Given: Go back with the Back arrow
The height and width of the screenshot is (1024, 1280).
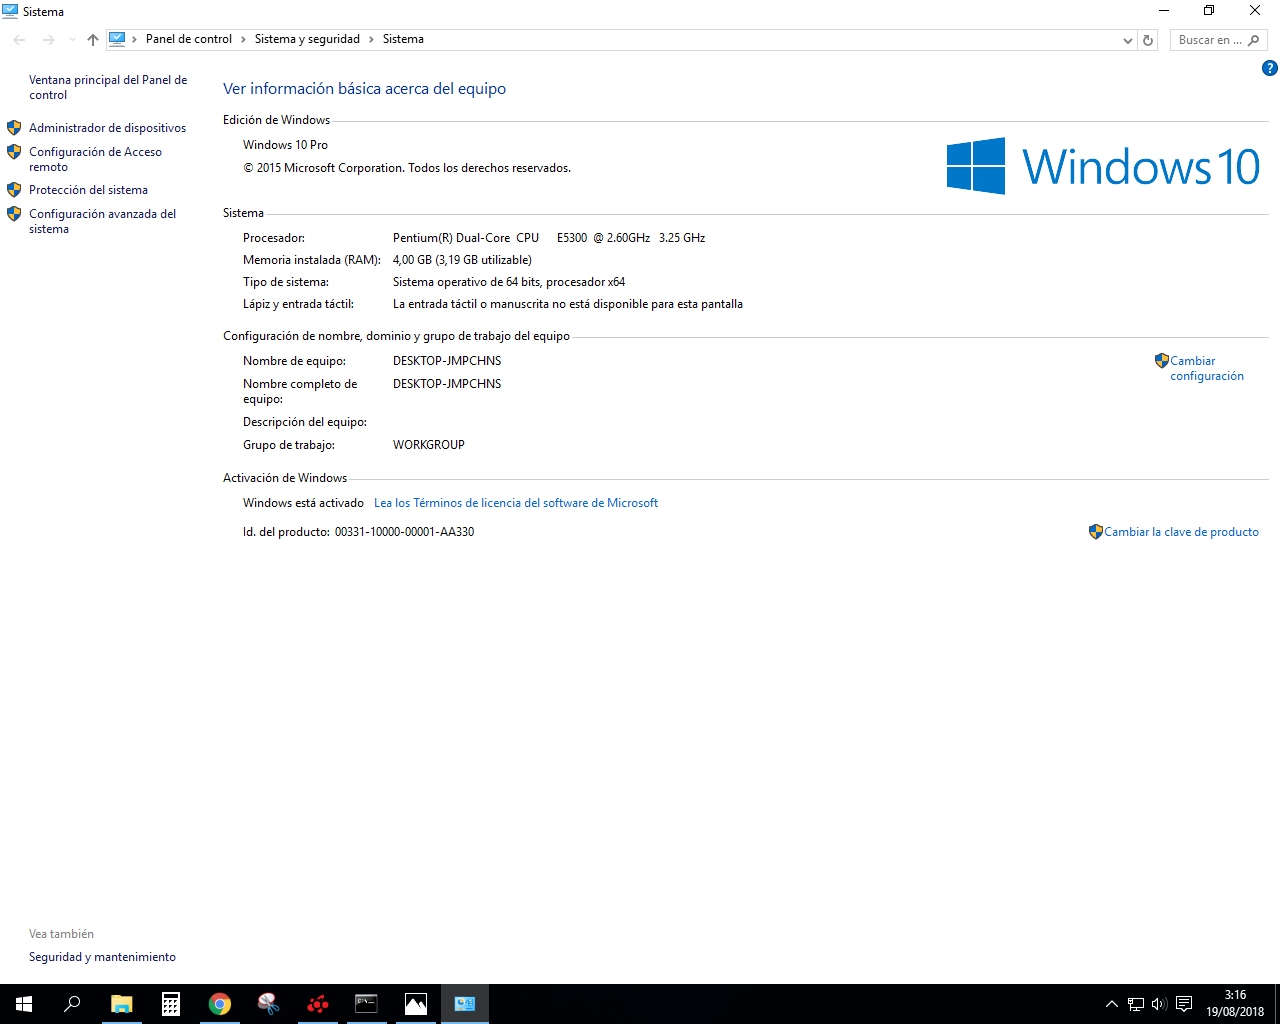Looking at the screenshot, I should coord(20,40).
